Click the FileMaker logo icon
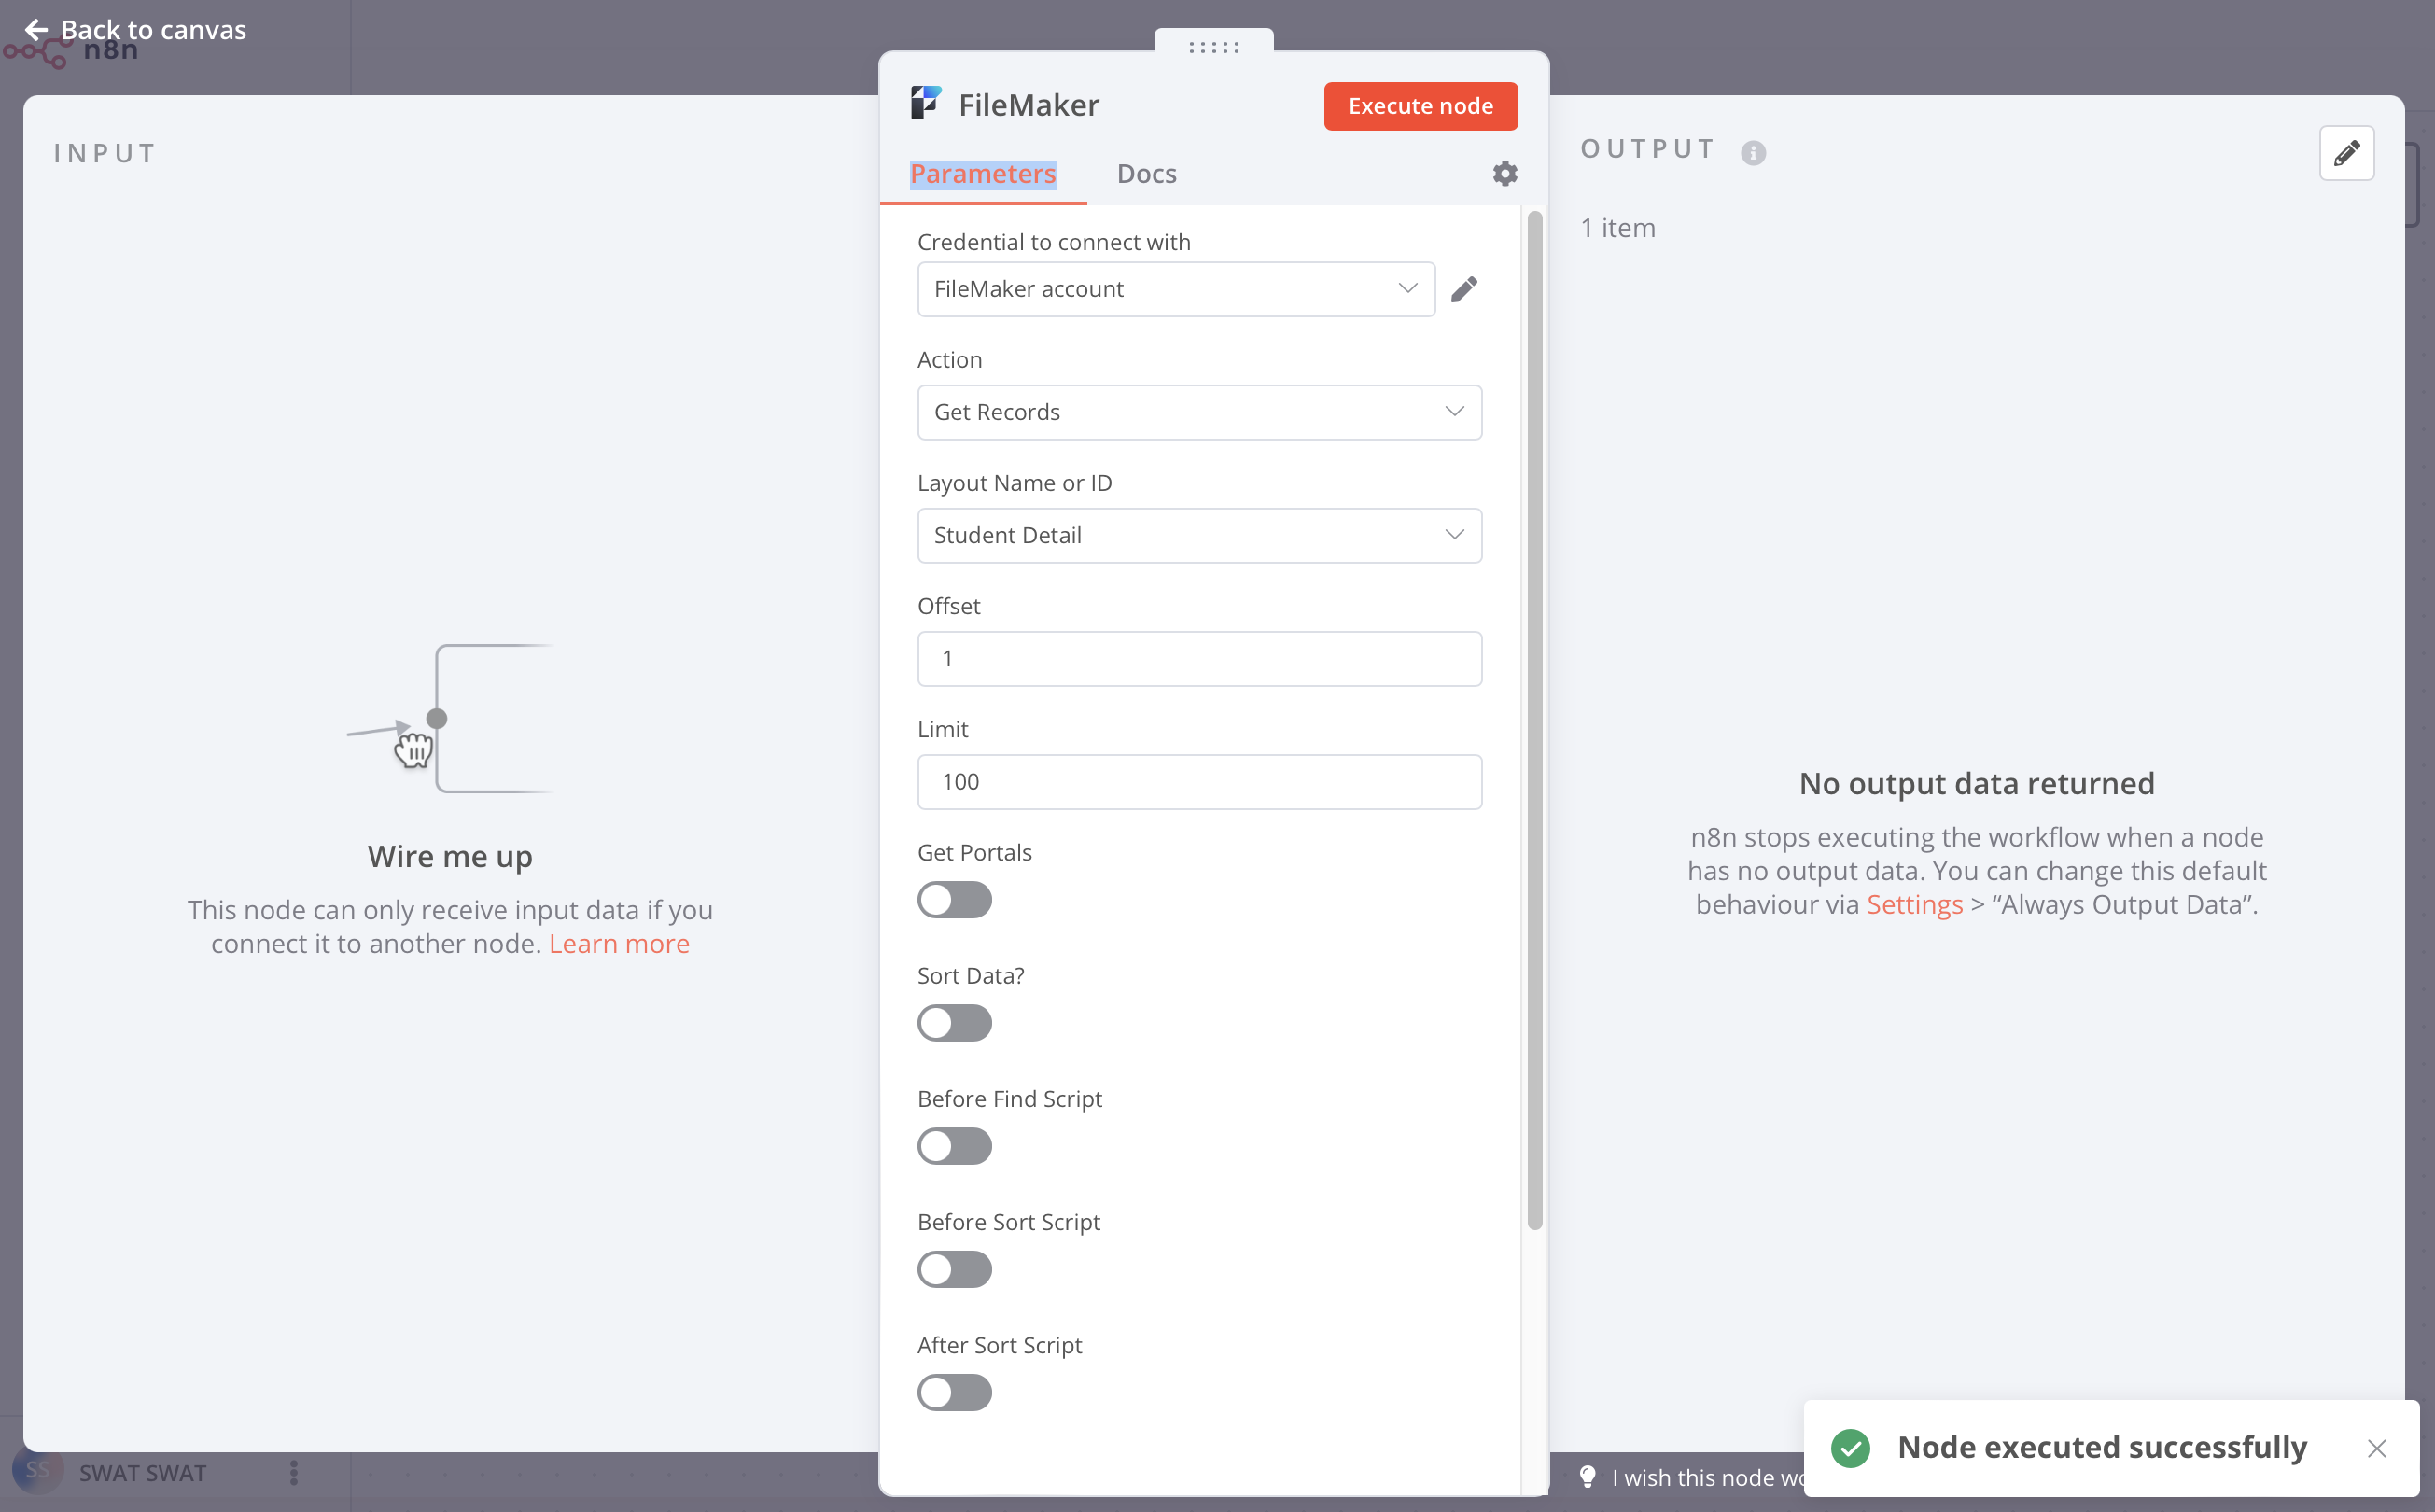The image size is (2435, 1512). tap(925, 103)
